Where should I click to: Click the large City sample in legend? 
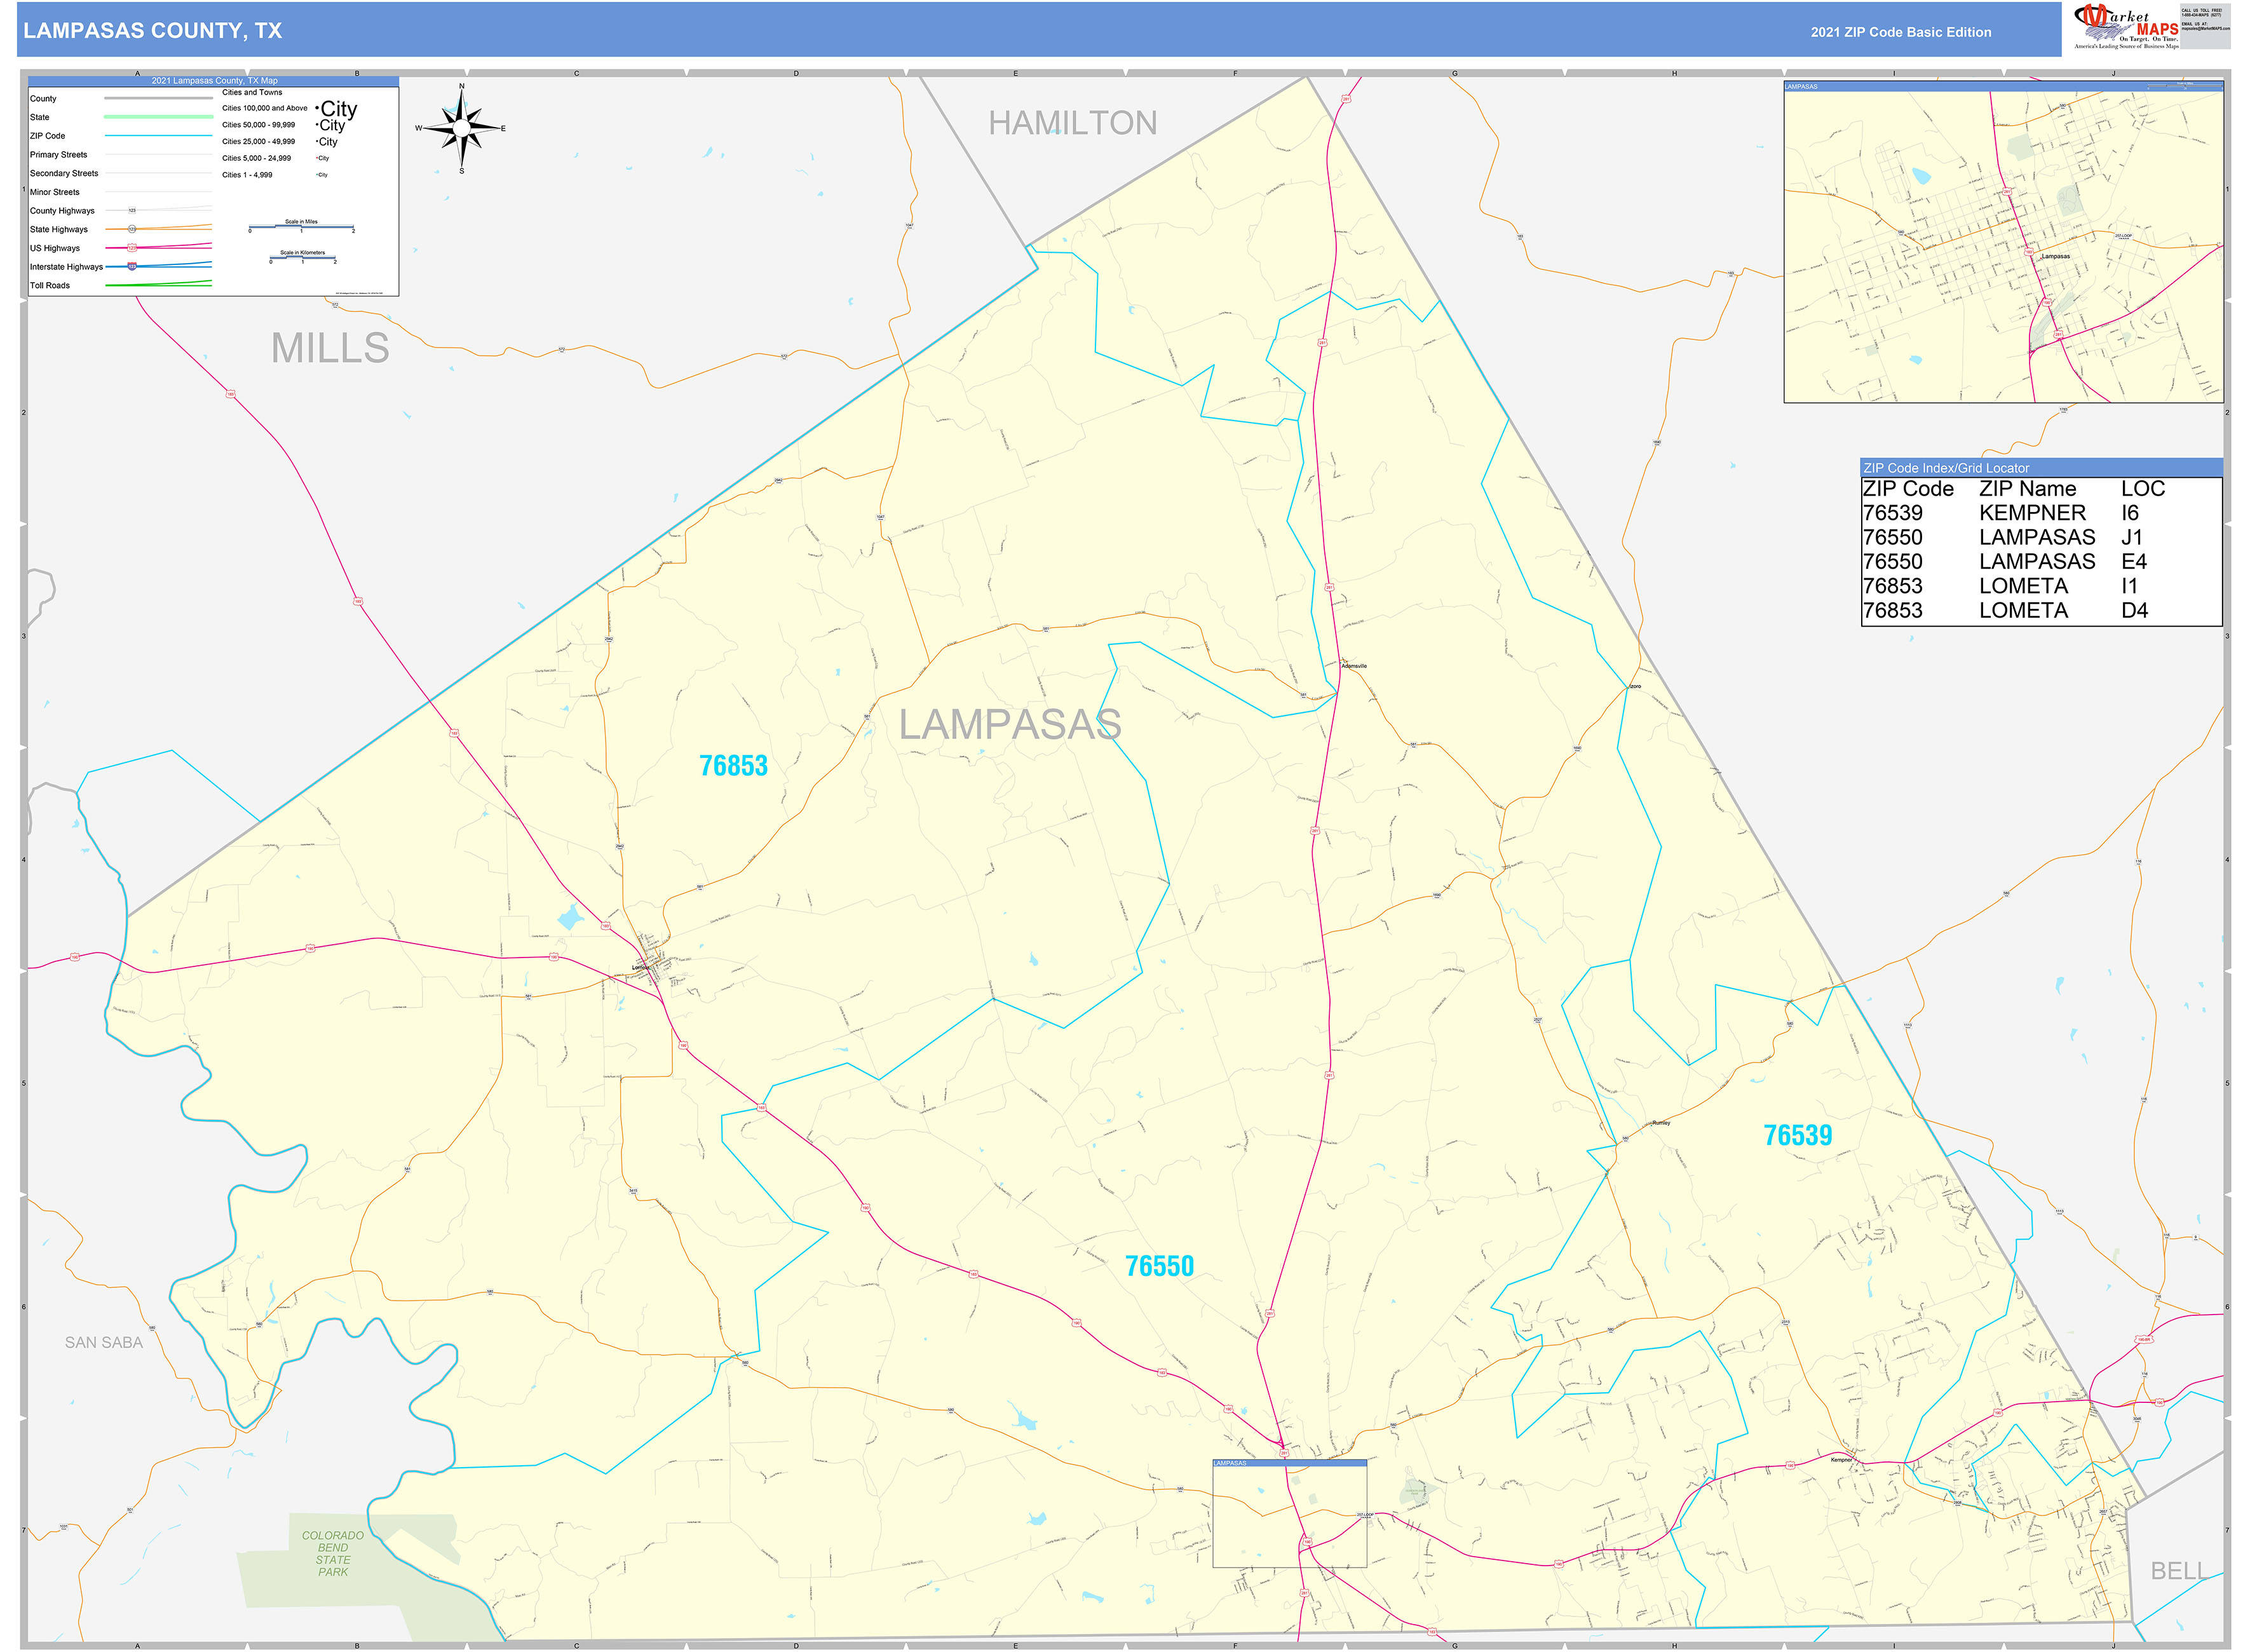tap(338, 108)
